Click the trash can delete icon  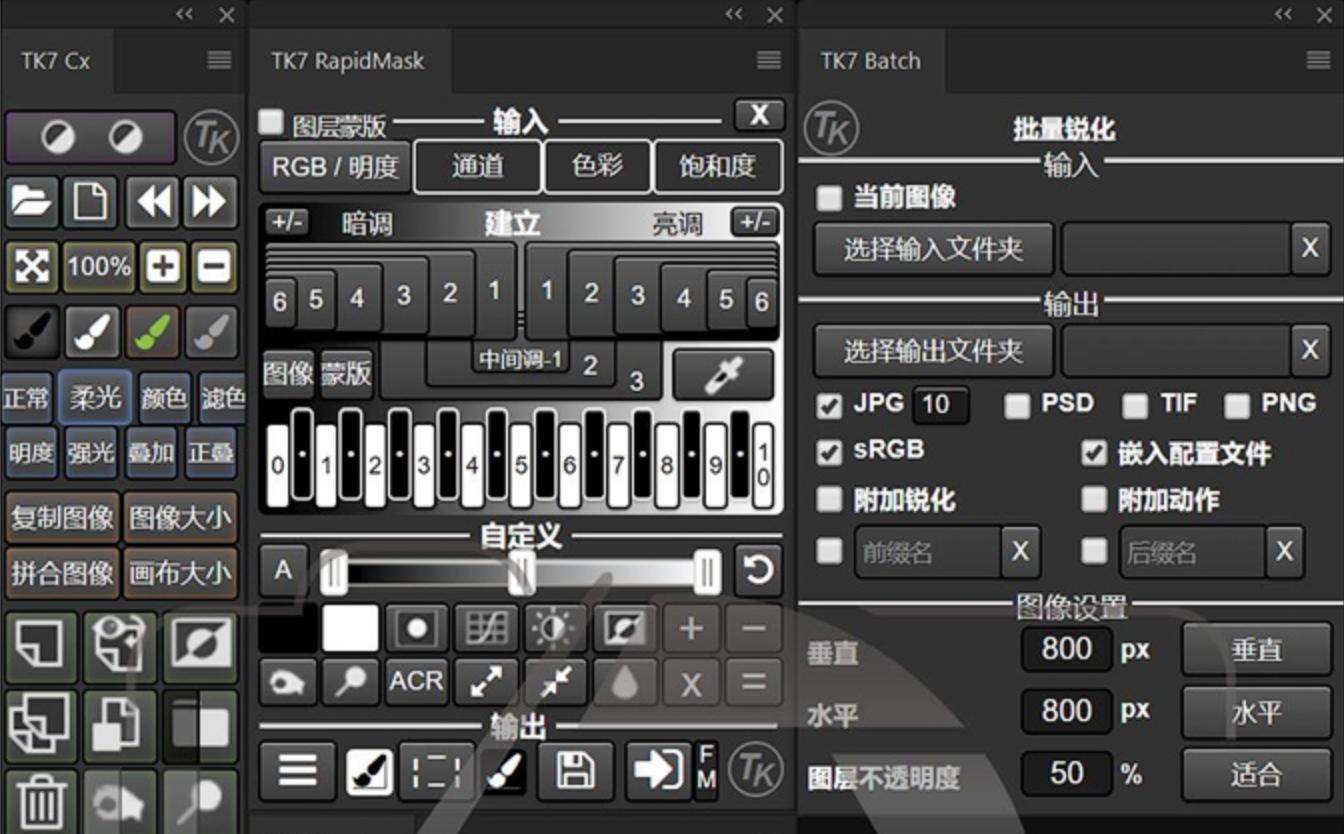pos(41,802)
